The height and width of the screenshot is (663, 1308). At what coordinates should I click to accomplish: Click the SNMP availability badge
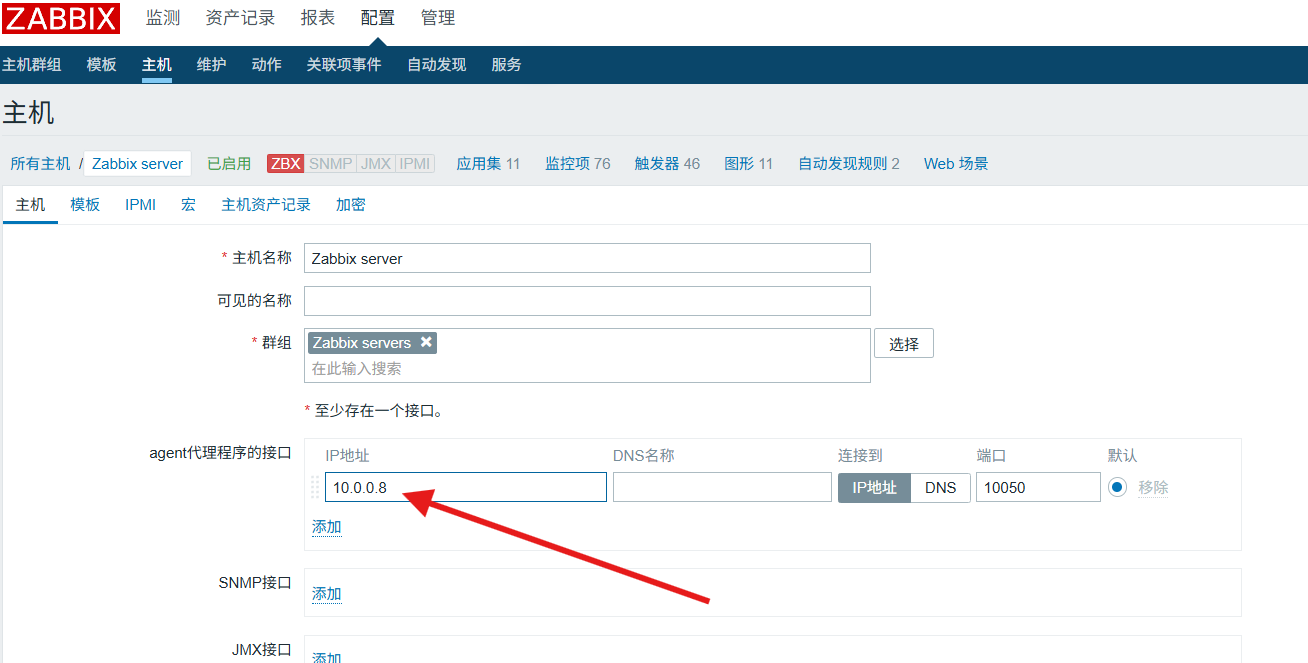pos(330,163)
